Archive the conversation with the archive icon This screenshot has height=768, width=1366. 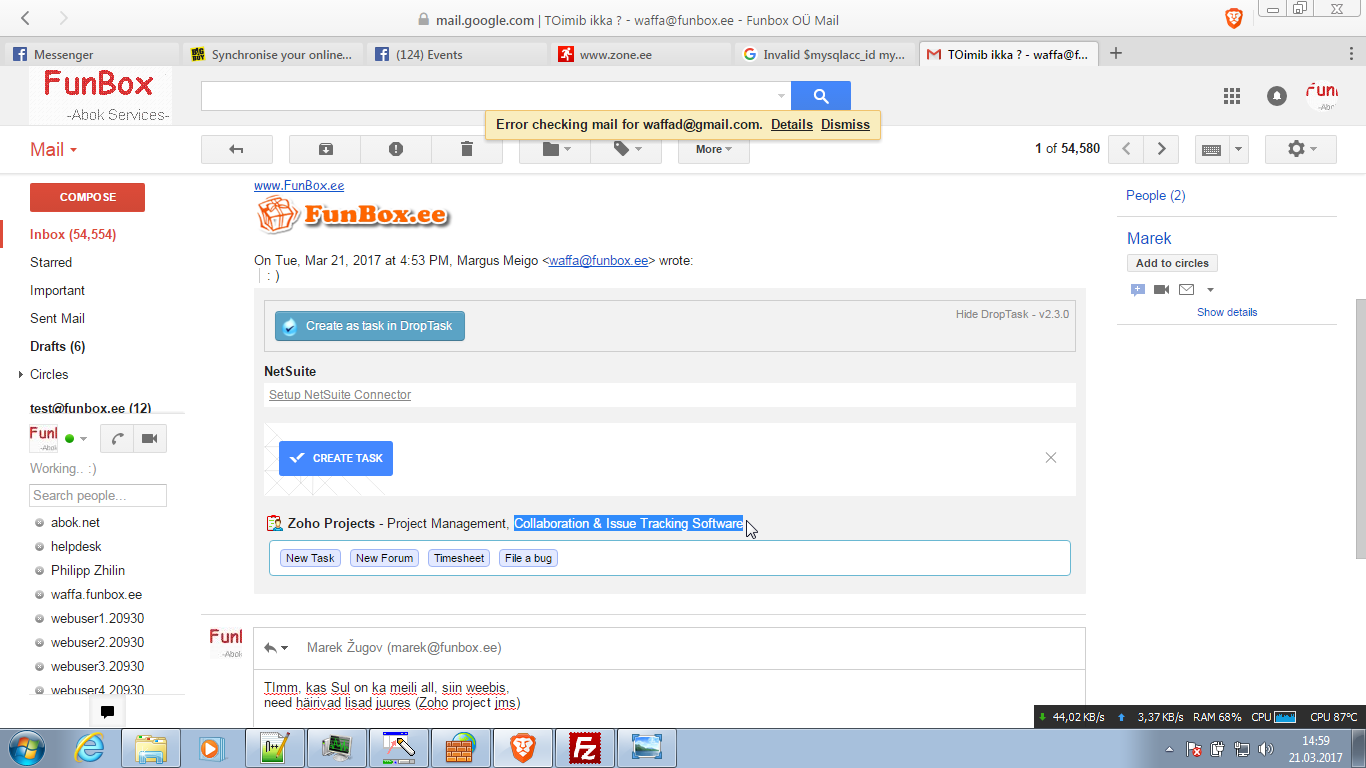[325, 149]
